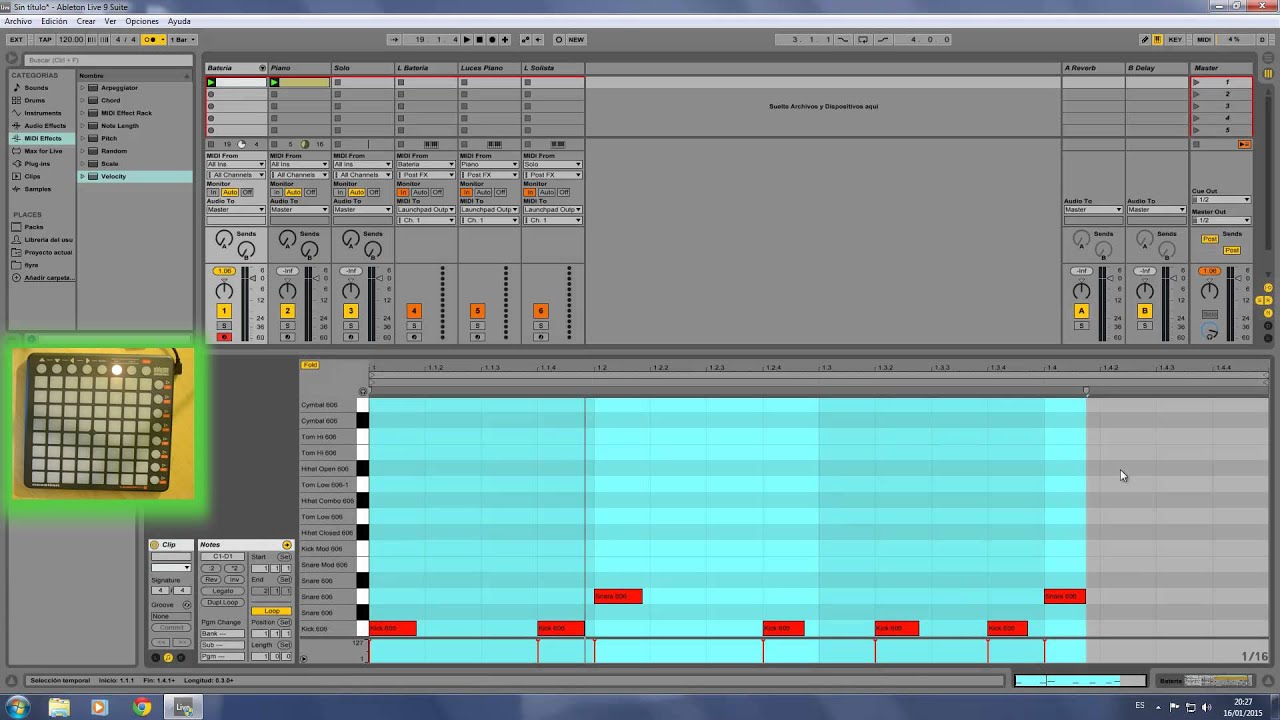Click the Snare 606 note at bar 1.2
The image size is (1280, 720).
[618, 597]
